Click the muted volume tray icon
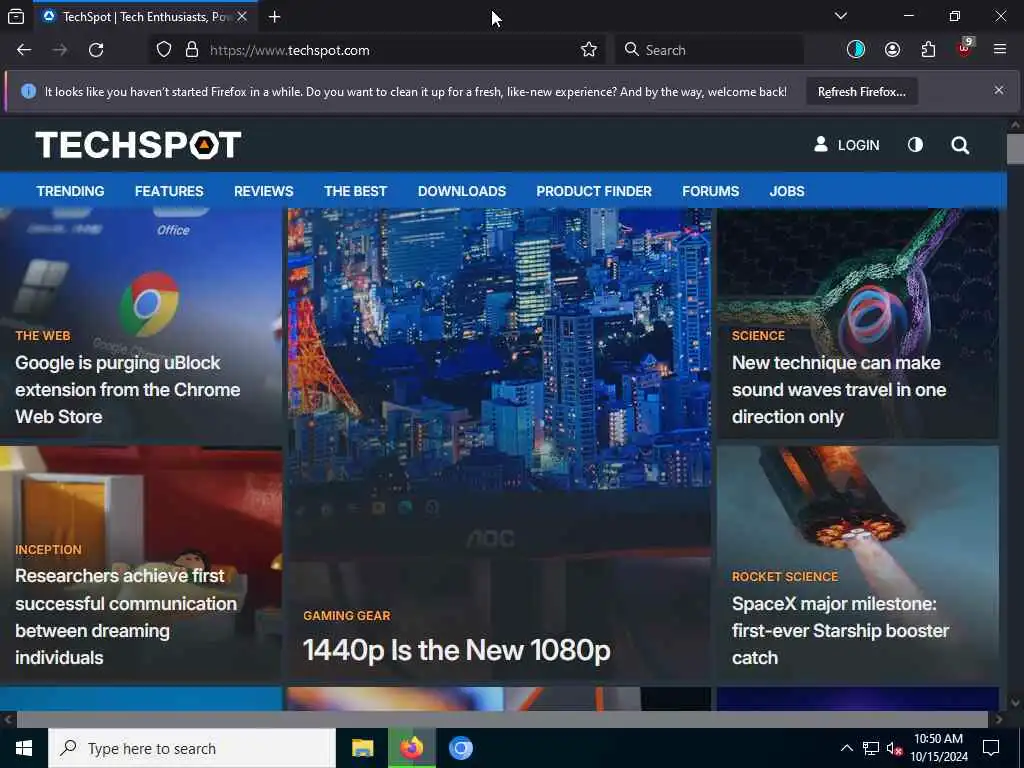This screenshot has height=768, width=1024. click(894, 748)
